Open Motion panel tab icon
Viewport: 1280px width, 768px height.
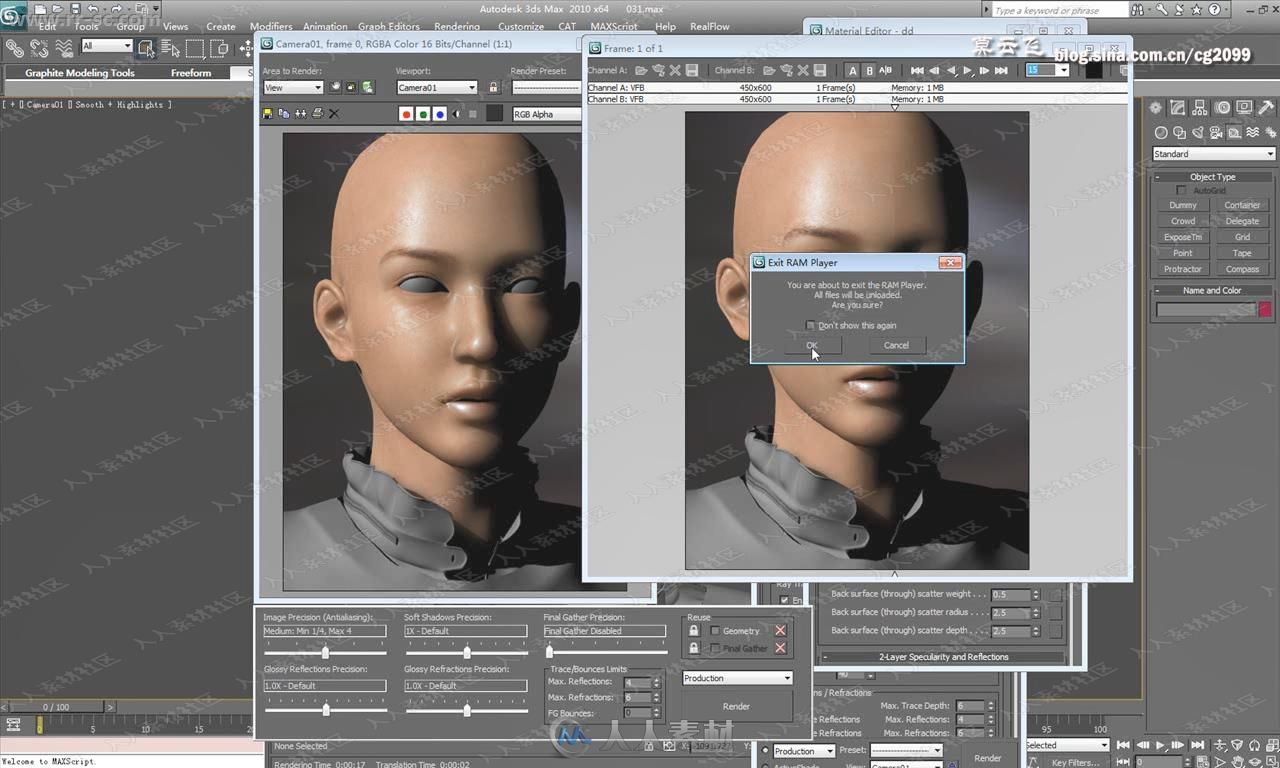point(1223,107)
